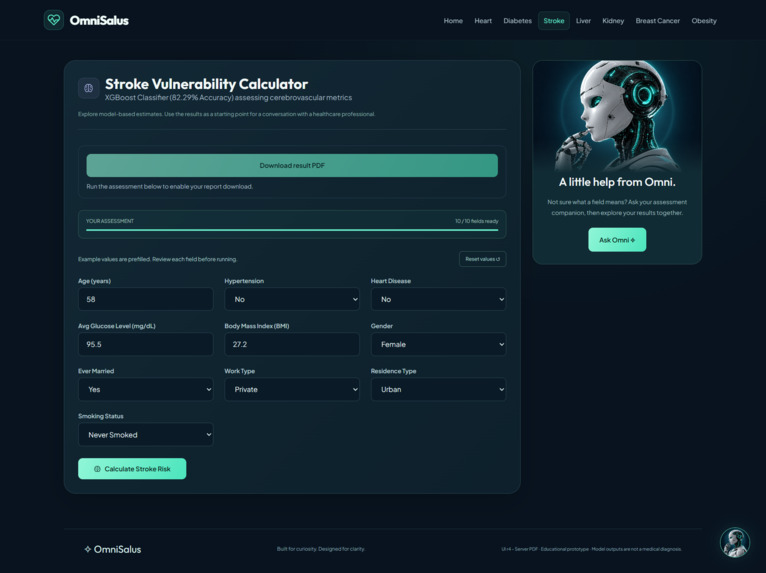Go to the Home page
Screen dimensions: 766x573
(453, 21)
